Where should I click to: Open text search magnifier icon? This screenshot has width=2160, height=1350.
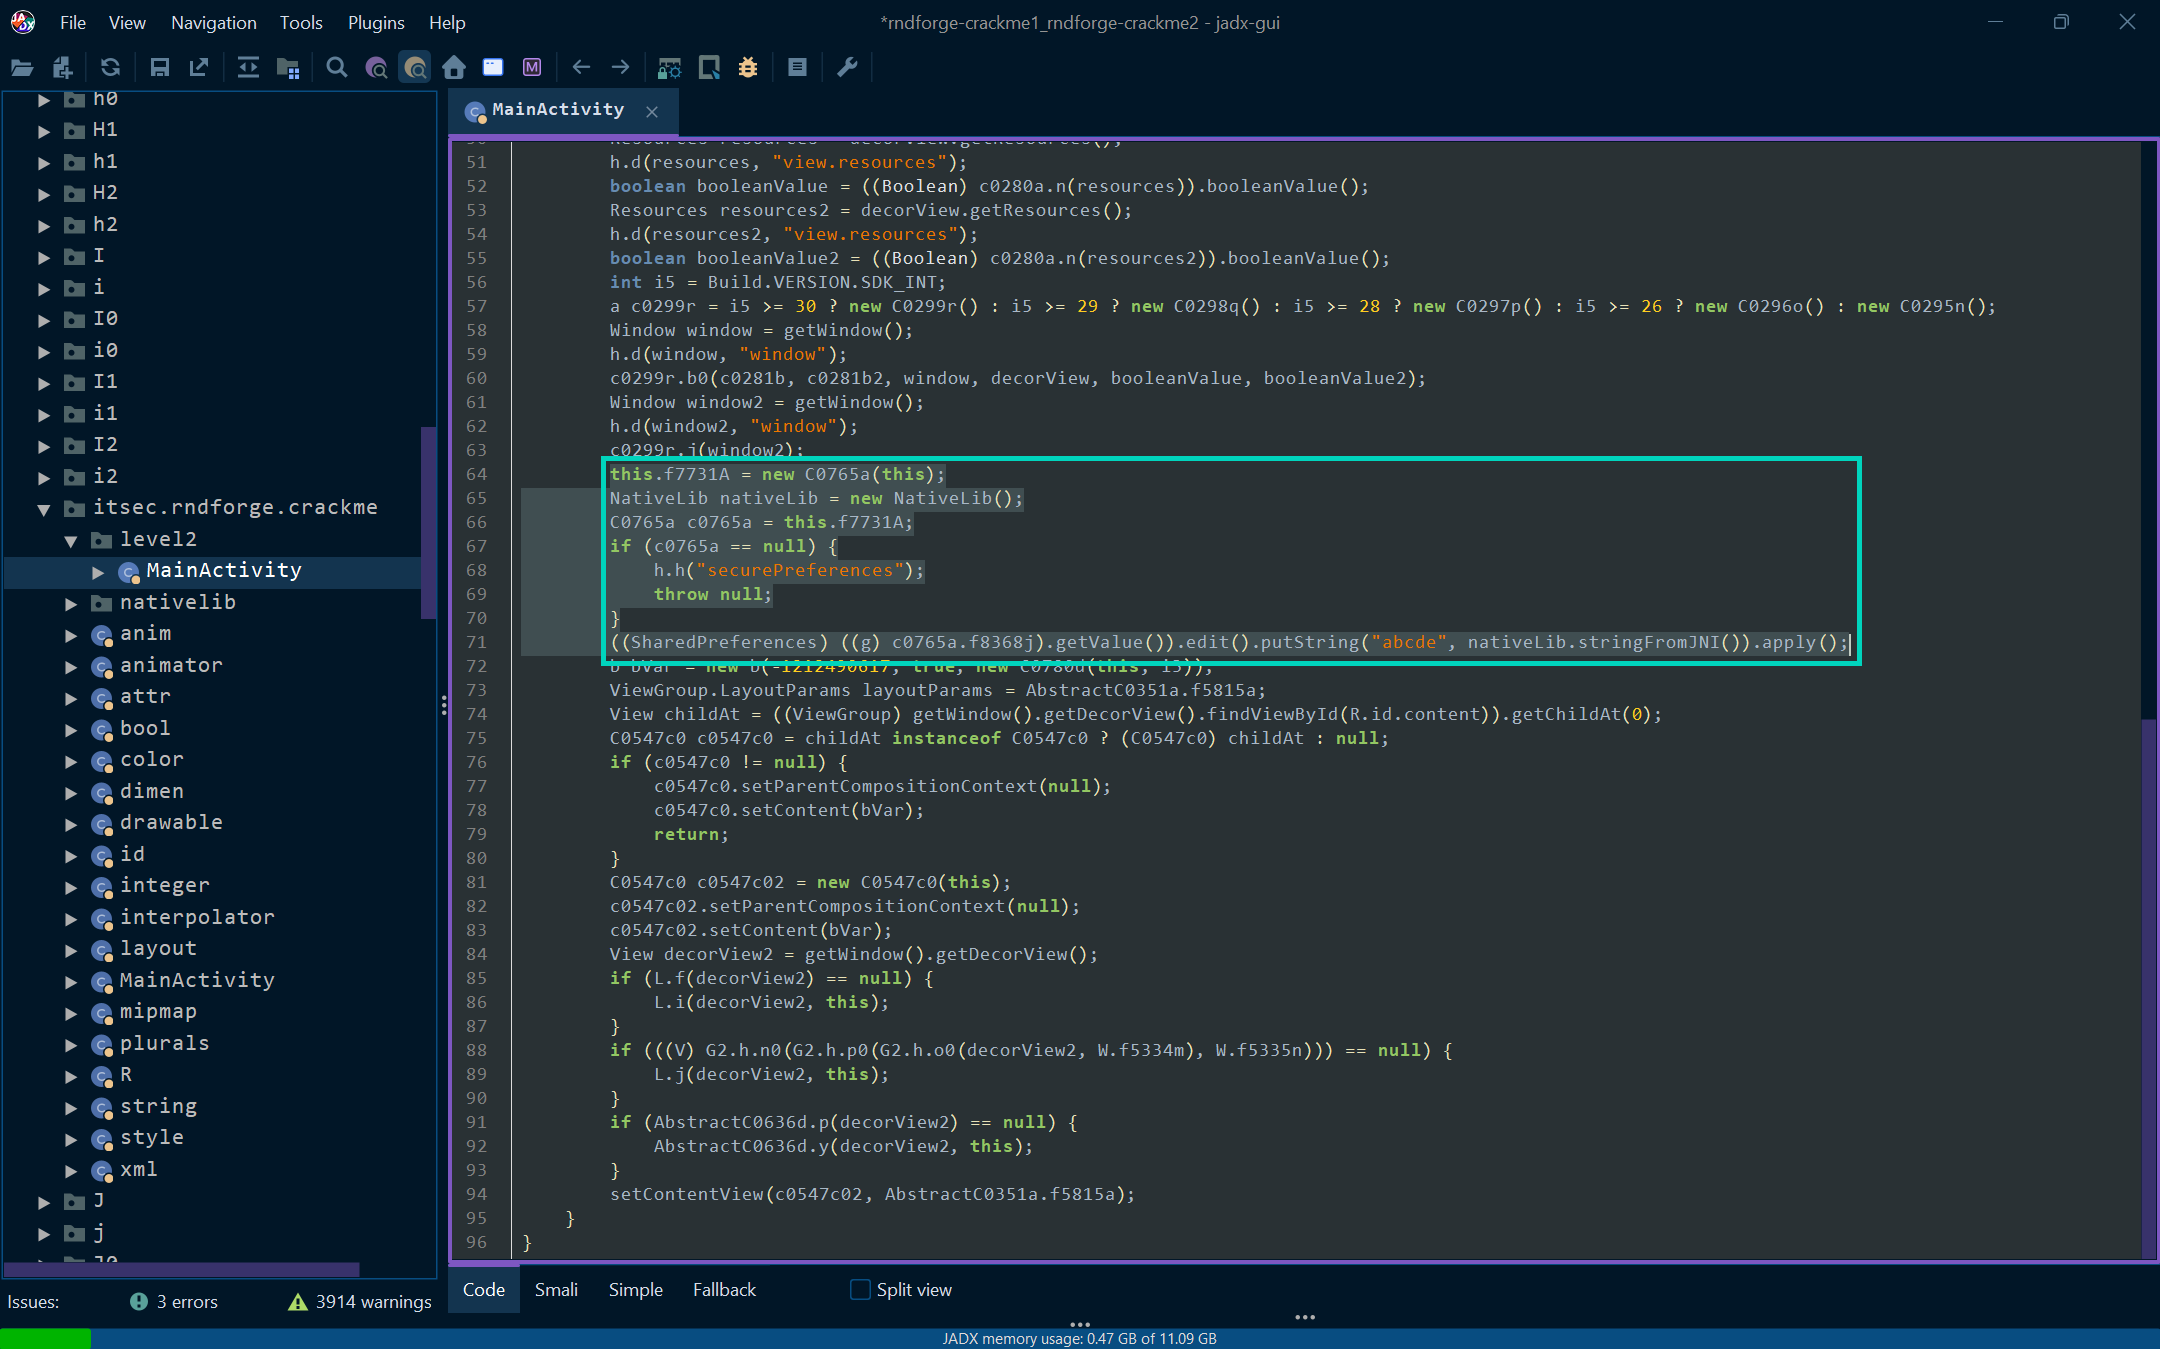click(x=337, y=67)
